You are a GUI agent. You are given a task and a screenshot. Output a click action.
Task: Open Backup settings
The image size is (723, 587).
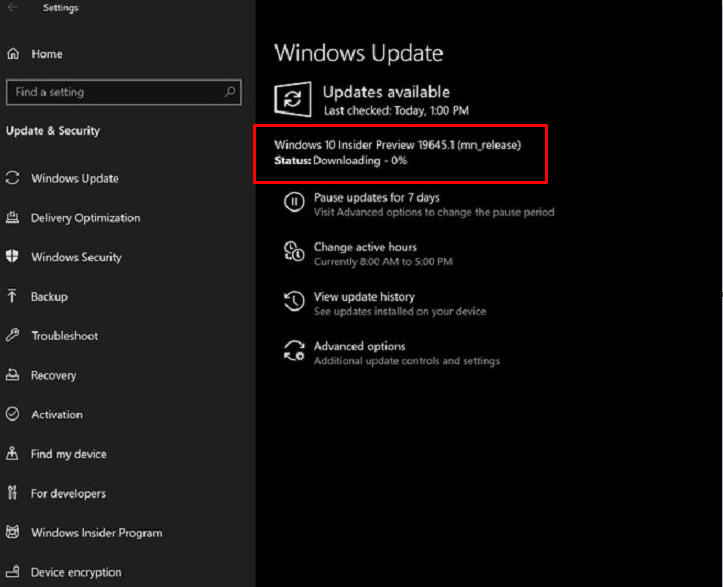[x=49, y=296]
